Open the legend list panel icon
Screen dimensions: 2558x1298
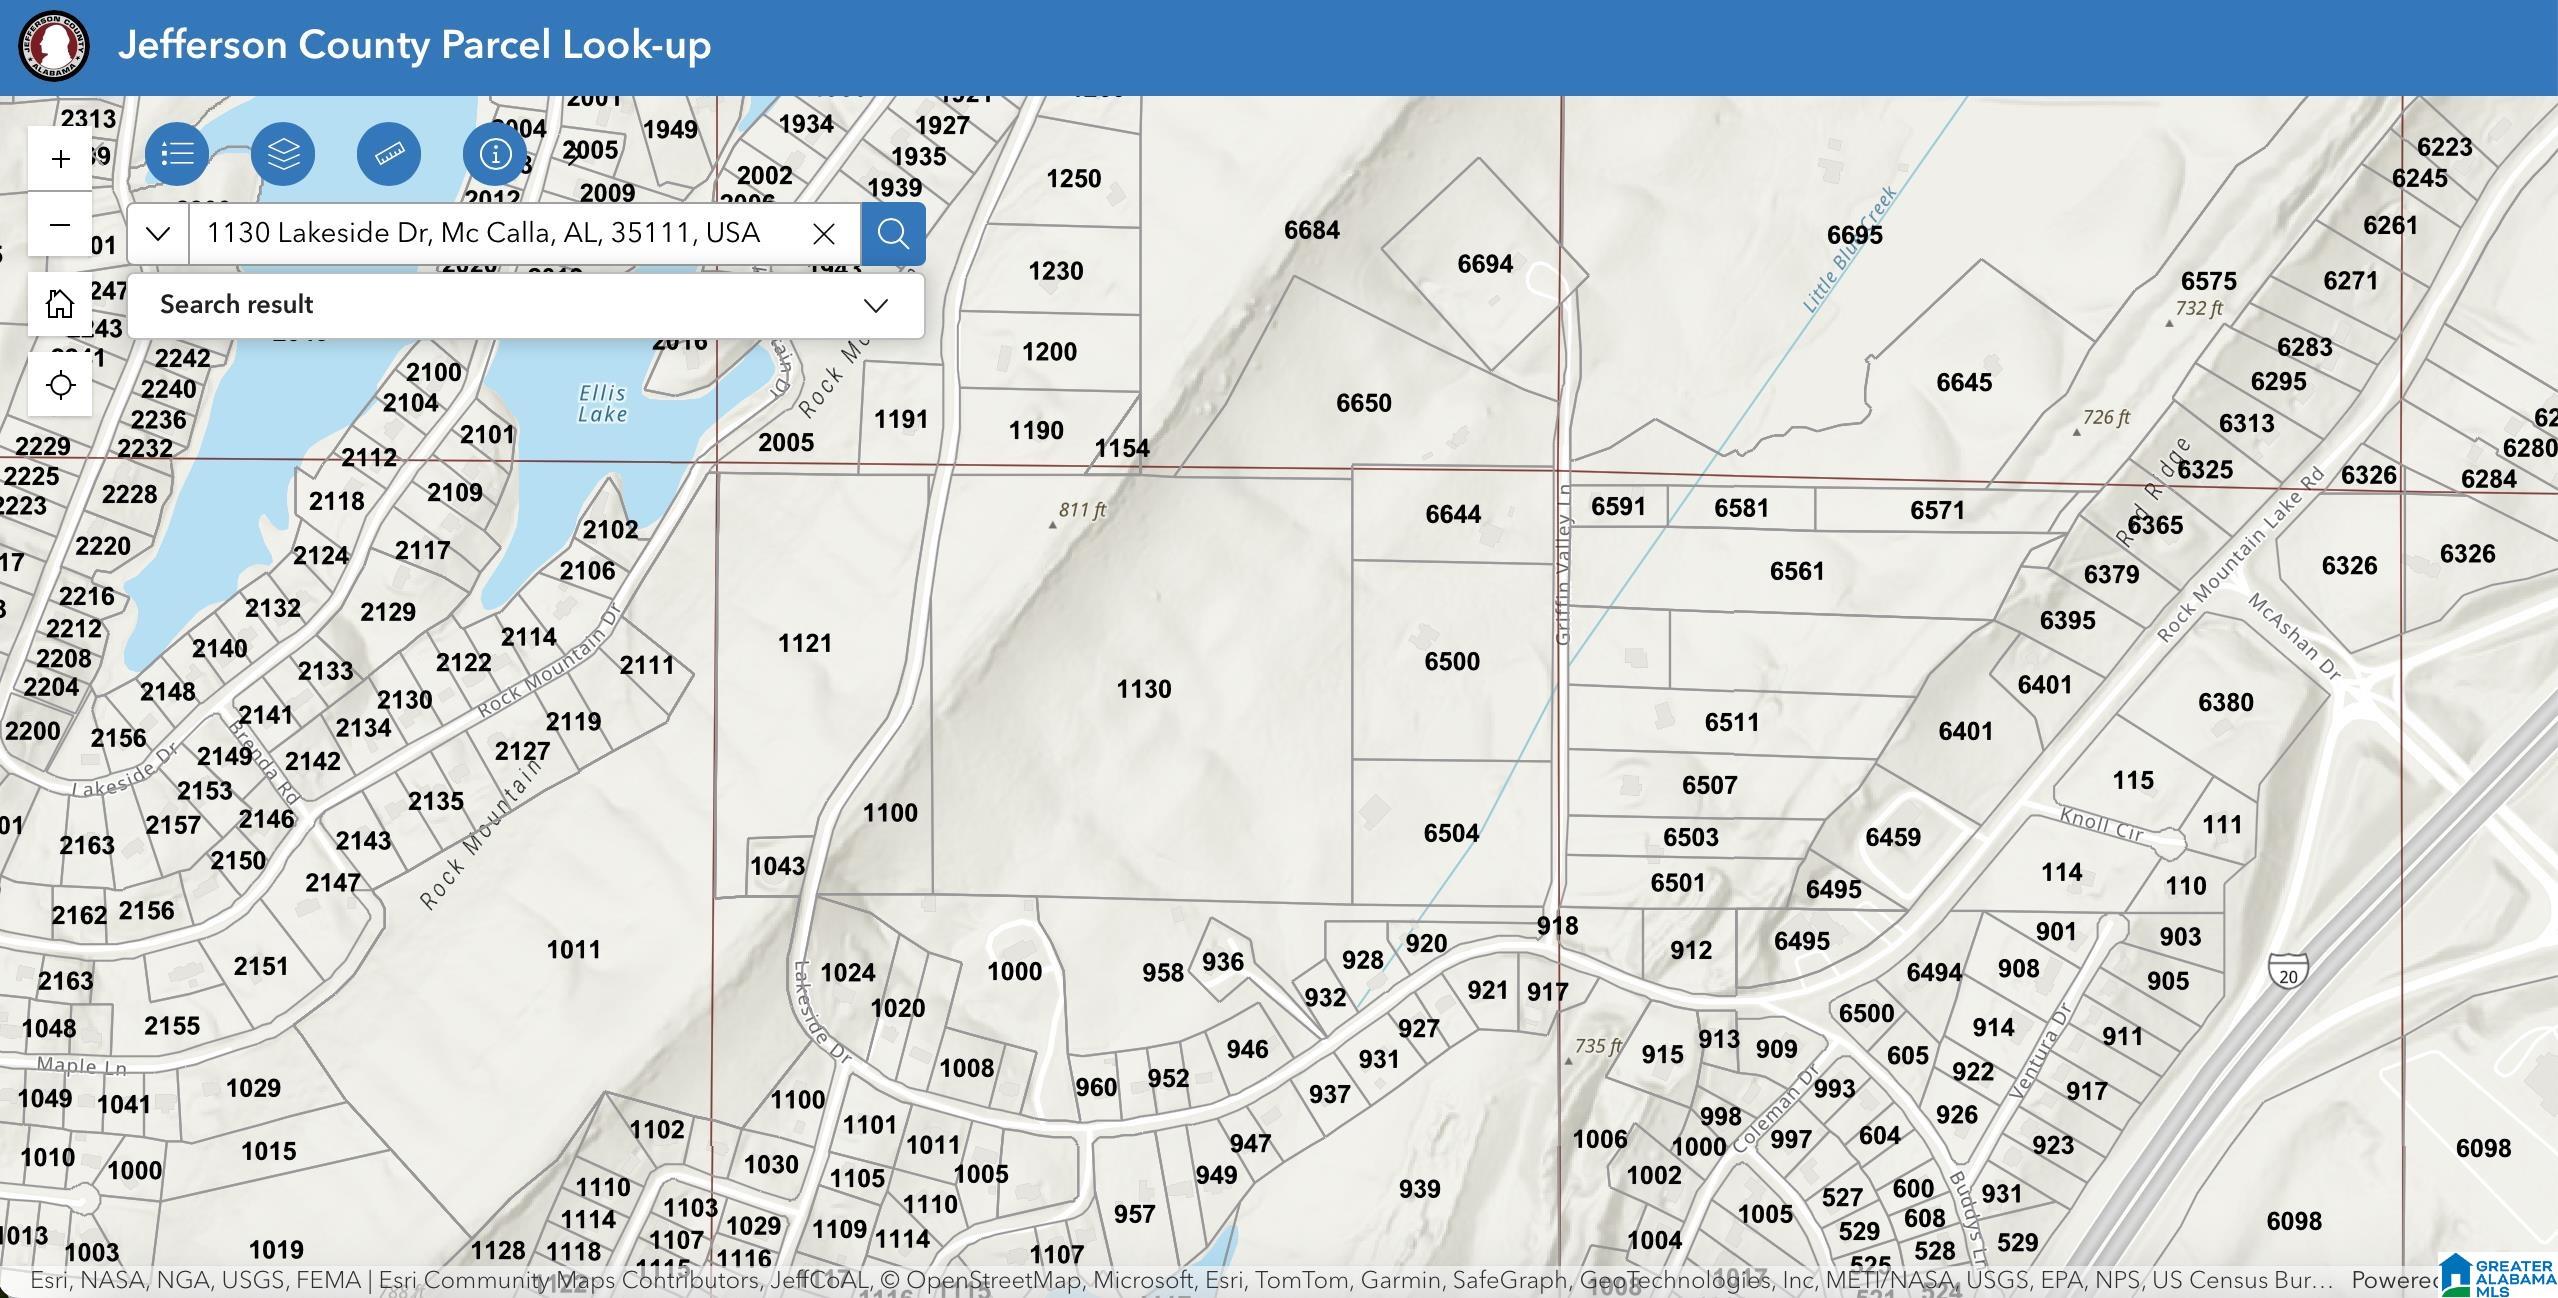pos(177,154)
